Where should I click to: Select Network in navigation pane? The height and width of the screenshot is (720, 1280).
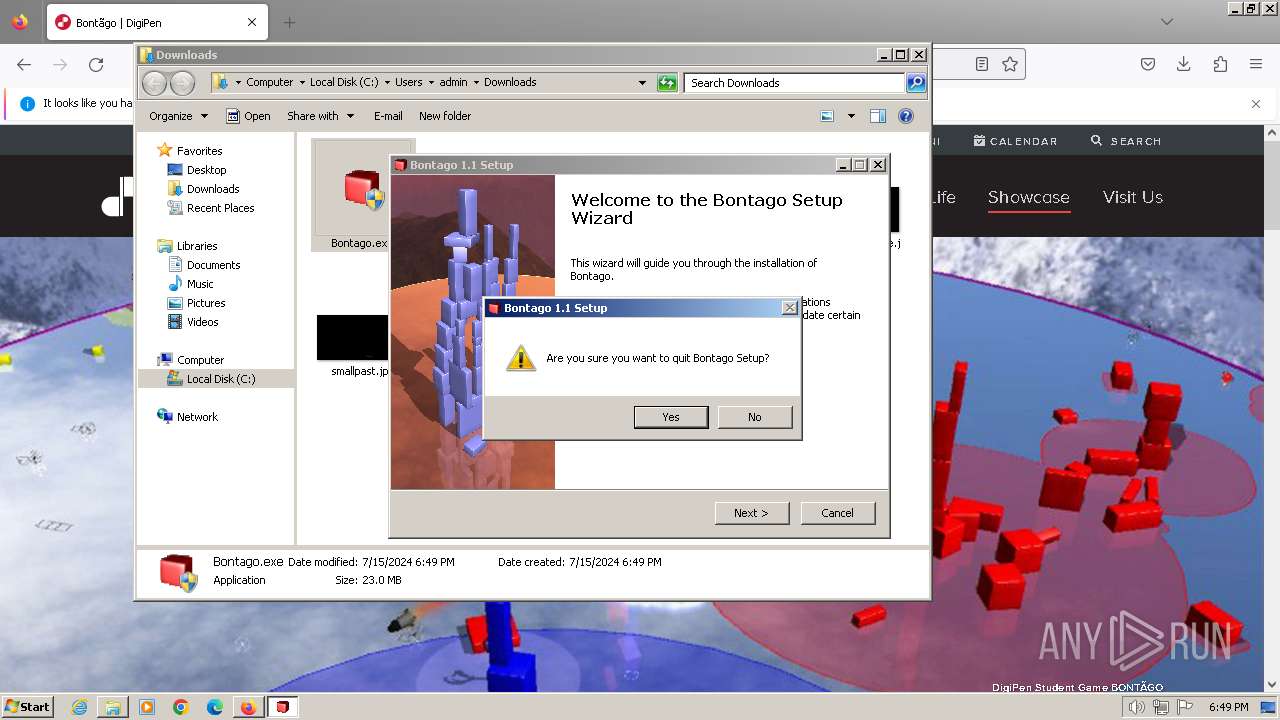(x=197, y=417)
